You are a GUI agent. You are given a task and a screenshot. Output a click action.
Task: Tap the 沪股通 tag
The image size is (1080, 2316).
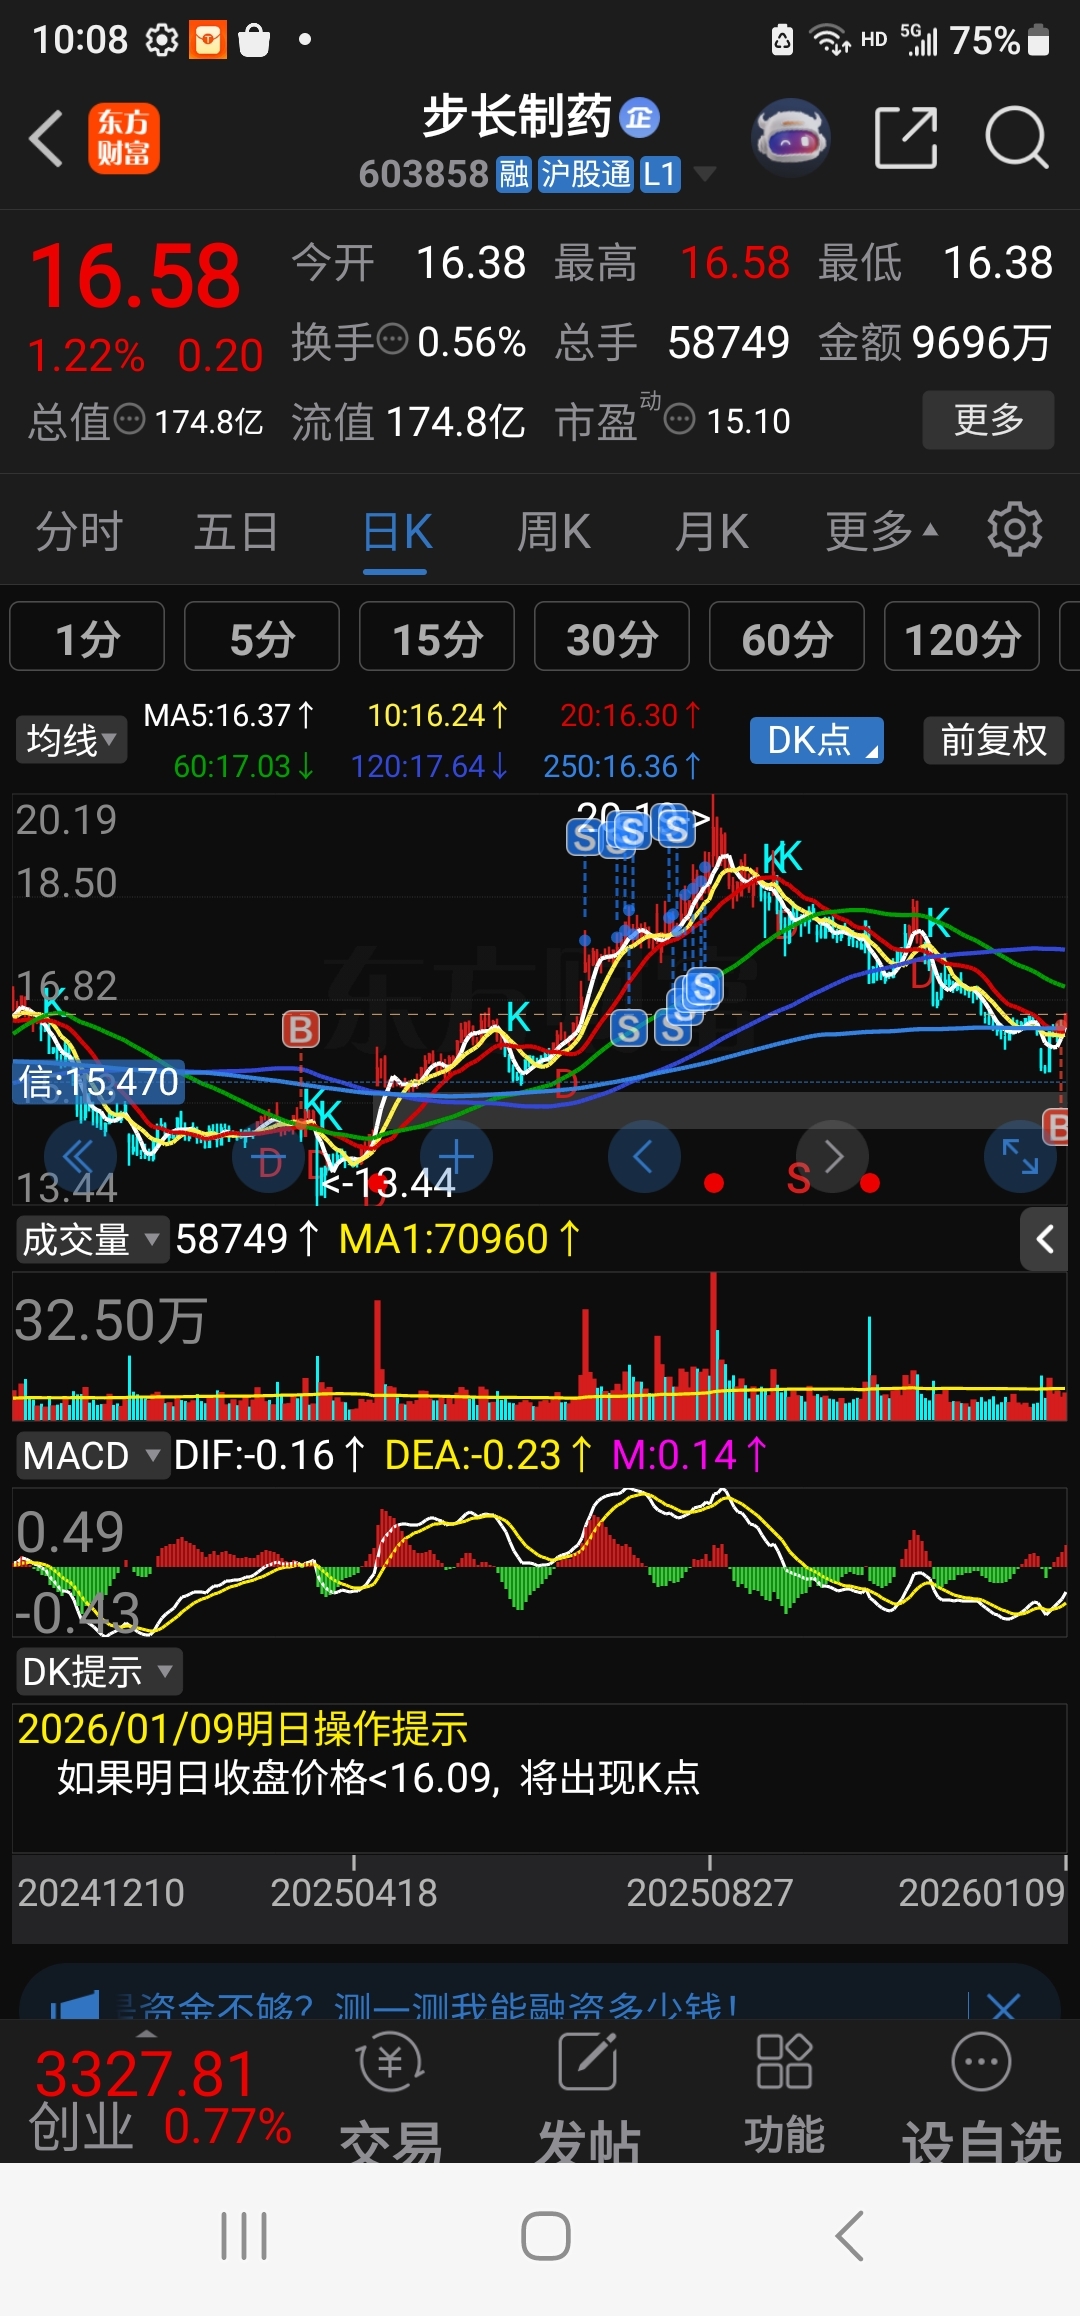586,175
